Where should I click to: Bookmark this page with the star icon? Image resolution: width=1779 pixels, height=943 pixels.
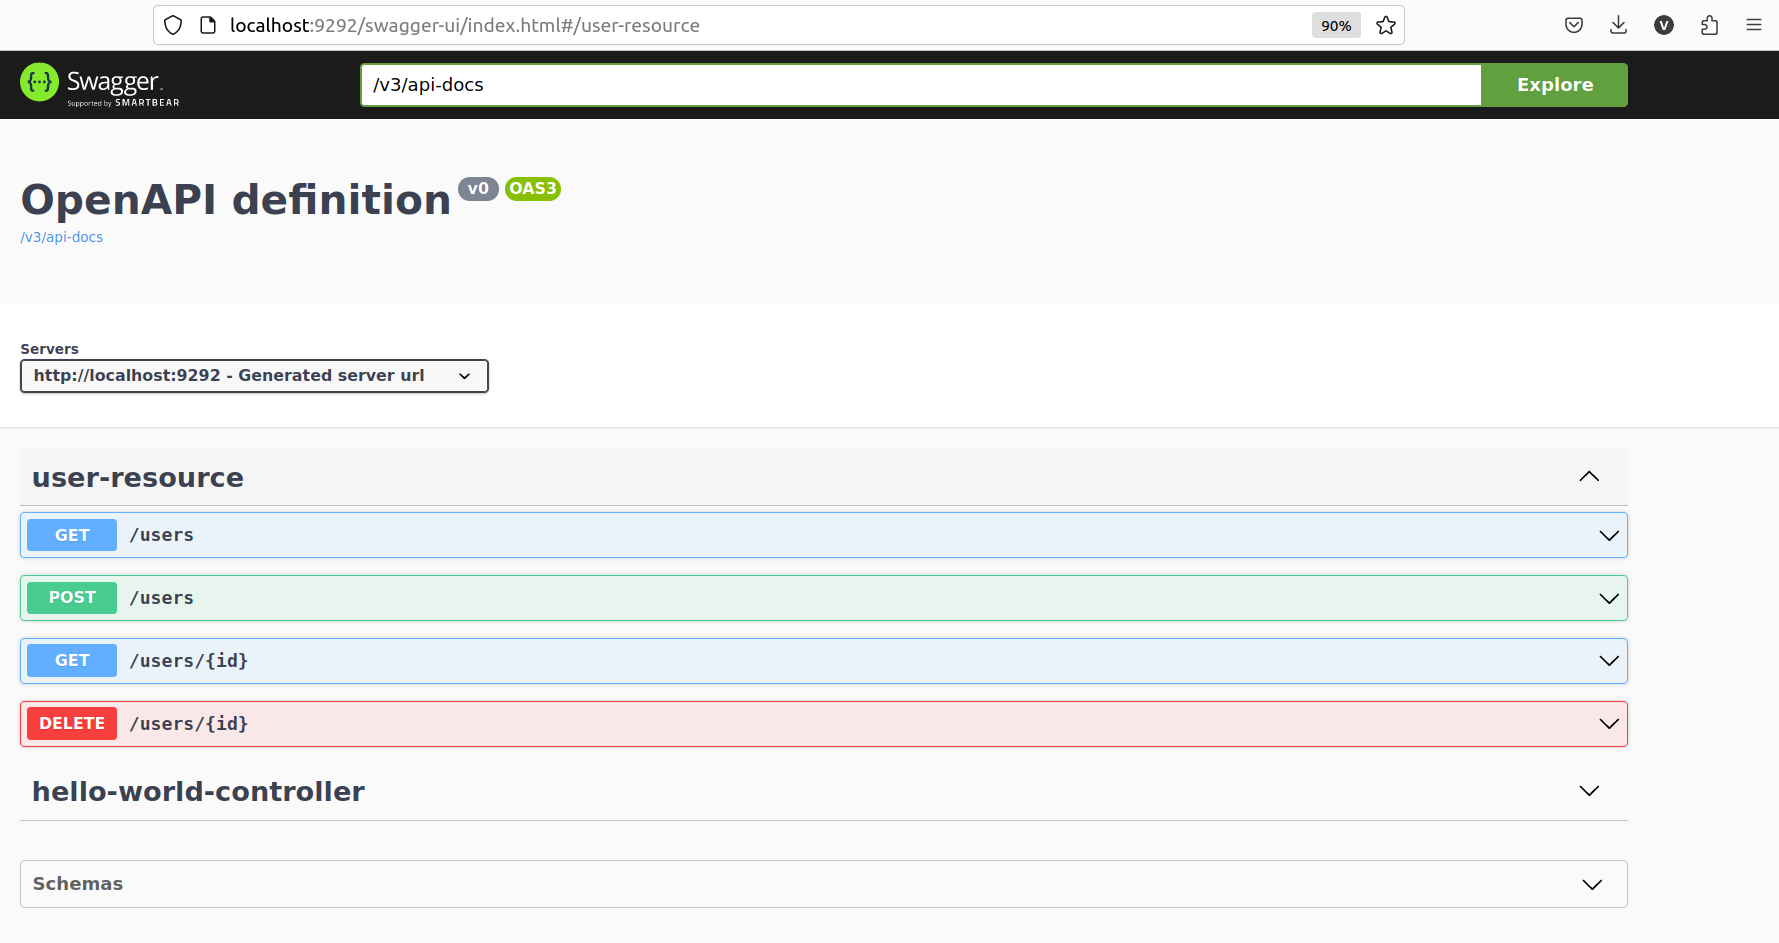(1385, 25)
